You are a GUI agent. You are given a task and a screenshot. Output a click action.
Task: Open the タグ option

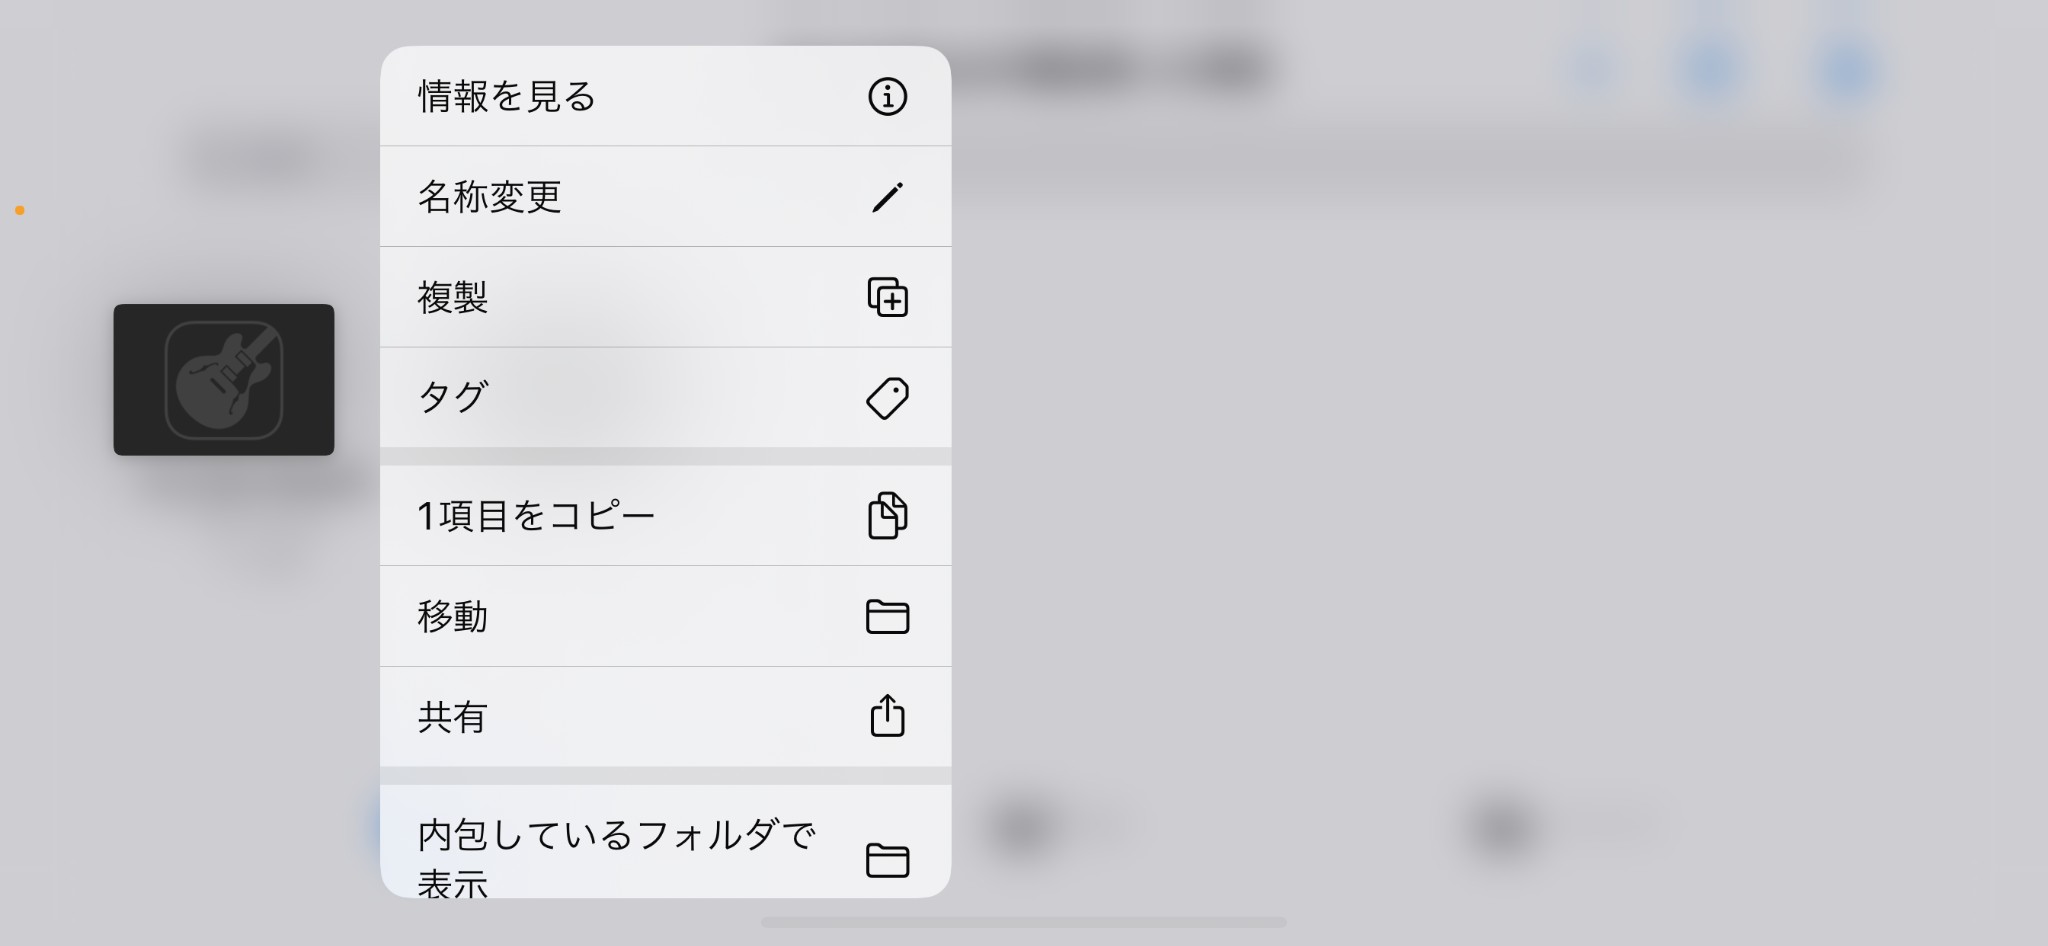[x=665, y=398]
